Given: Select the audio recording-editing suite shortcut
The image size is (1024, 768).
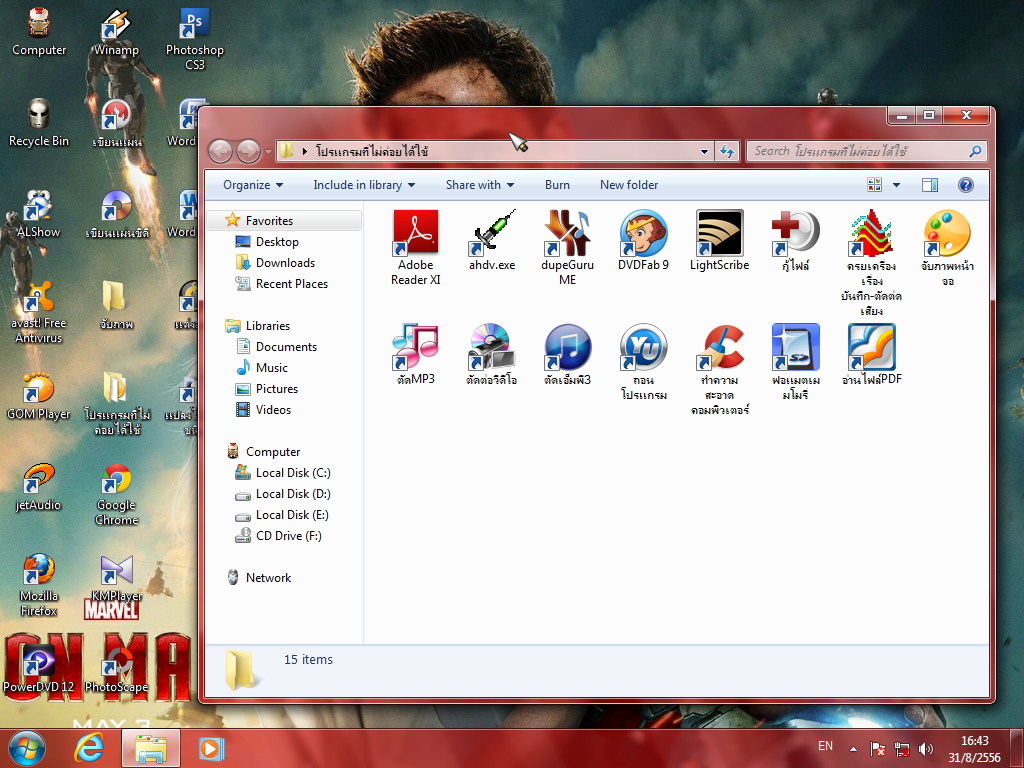Looking at the screenshot, I should (x=871, y=263).
